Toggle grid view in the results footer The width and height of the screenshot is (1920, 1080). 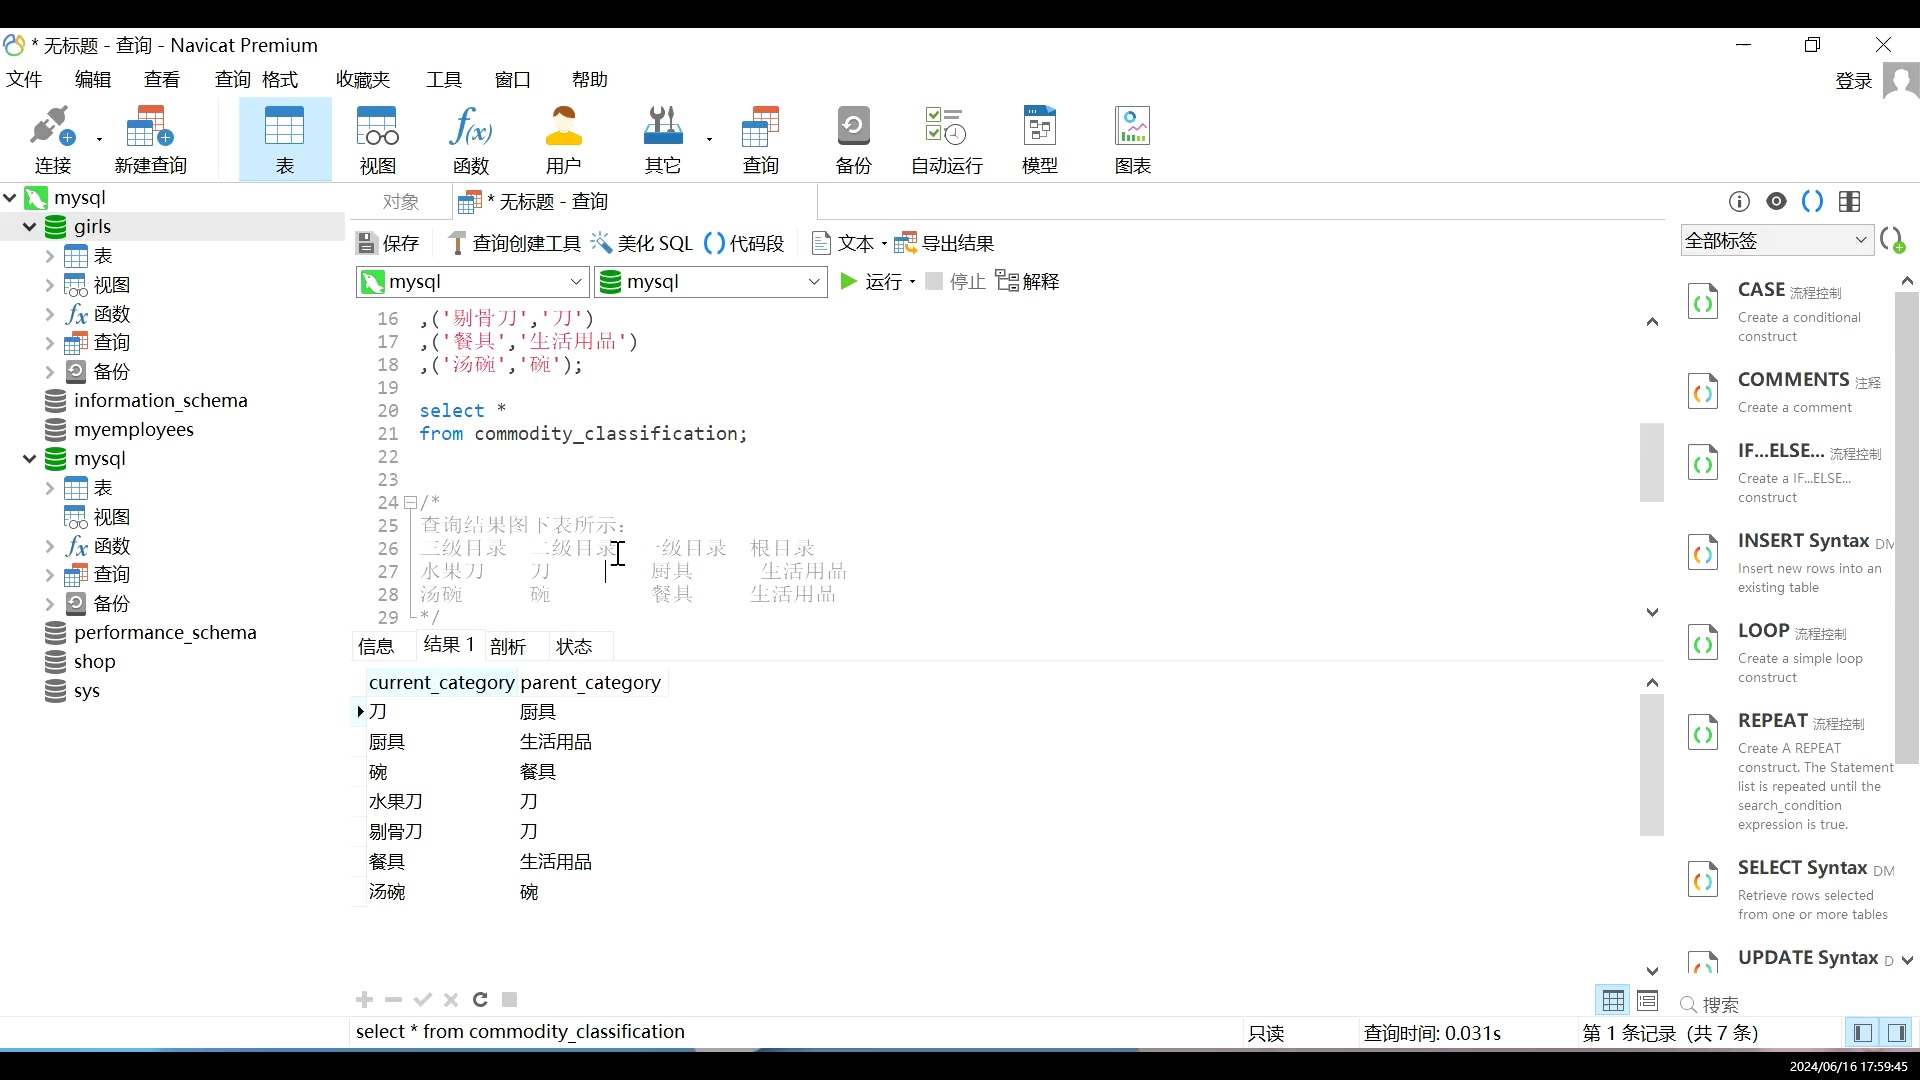point(1612,1001)
